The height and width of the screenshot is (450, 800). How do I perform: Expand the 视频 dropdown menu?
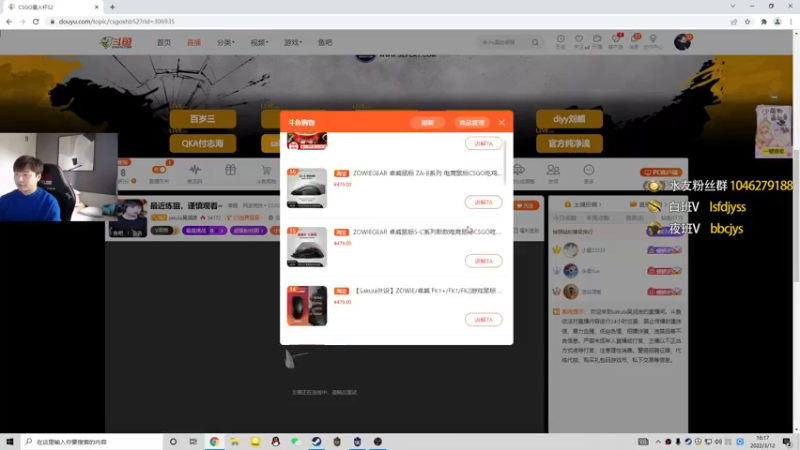click(x=259, y=42)
